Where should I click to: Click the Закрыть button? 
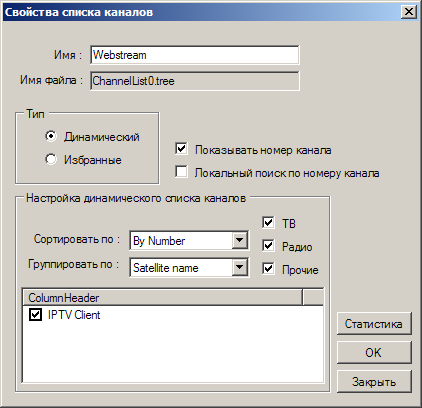(x=374, y=381)
